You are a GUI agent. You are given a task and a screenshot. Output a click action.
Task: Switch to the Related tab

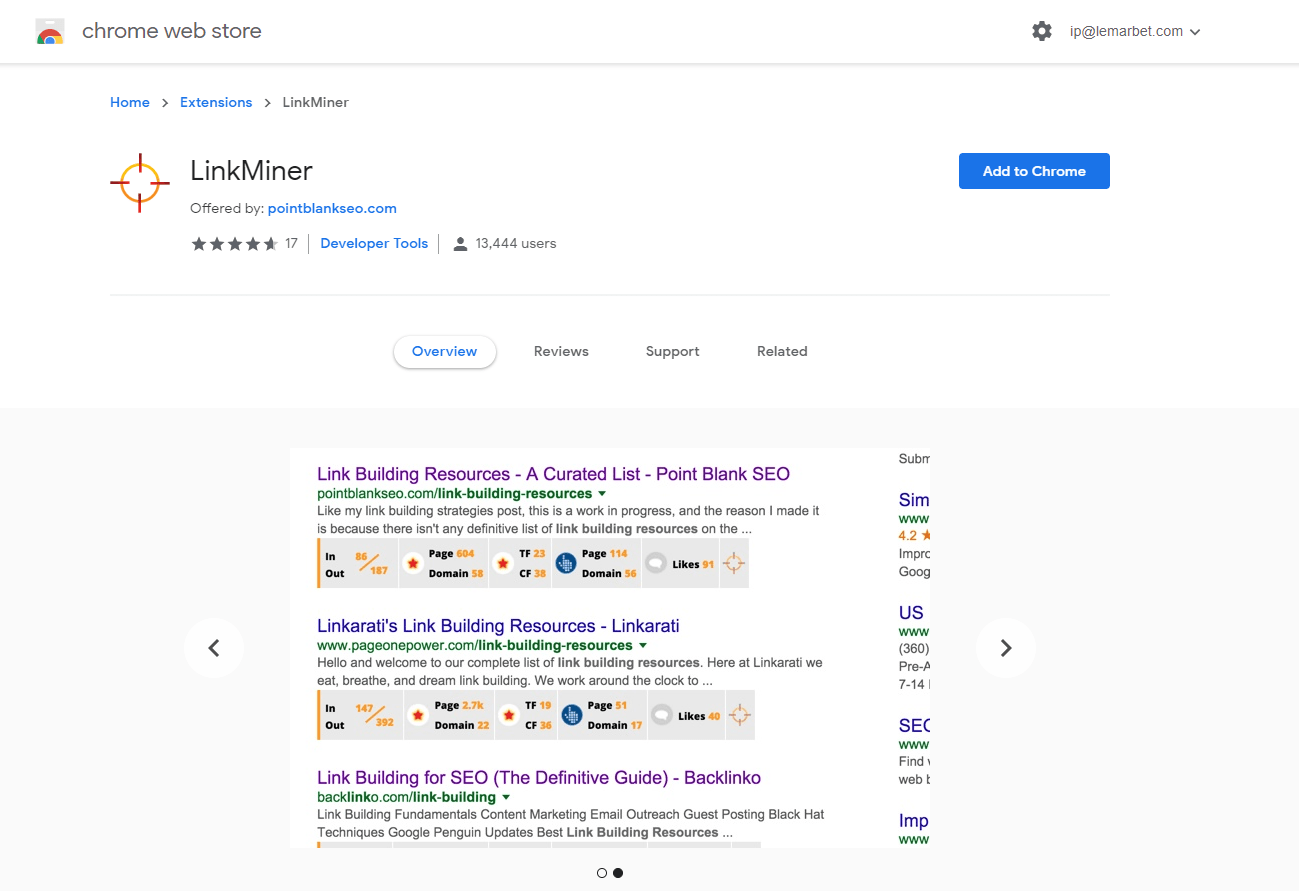(x=782, y=351)
